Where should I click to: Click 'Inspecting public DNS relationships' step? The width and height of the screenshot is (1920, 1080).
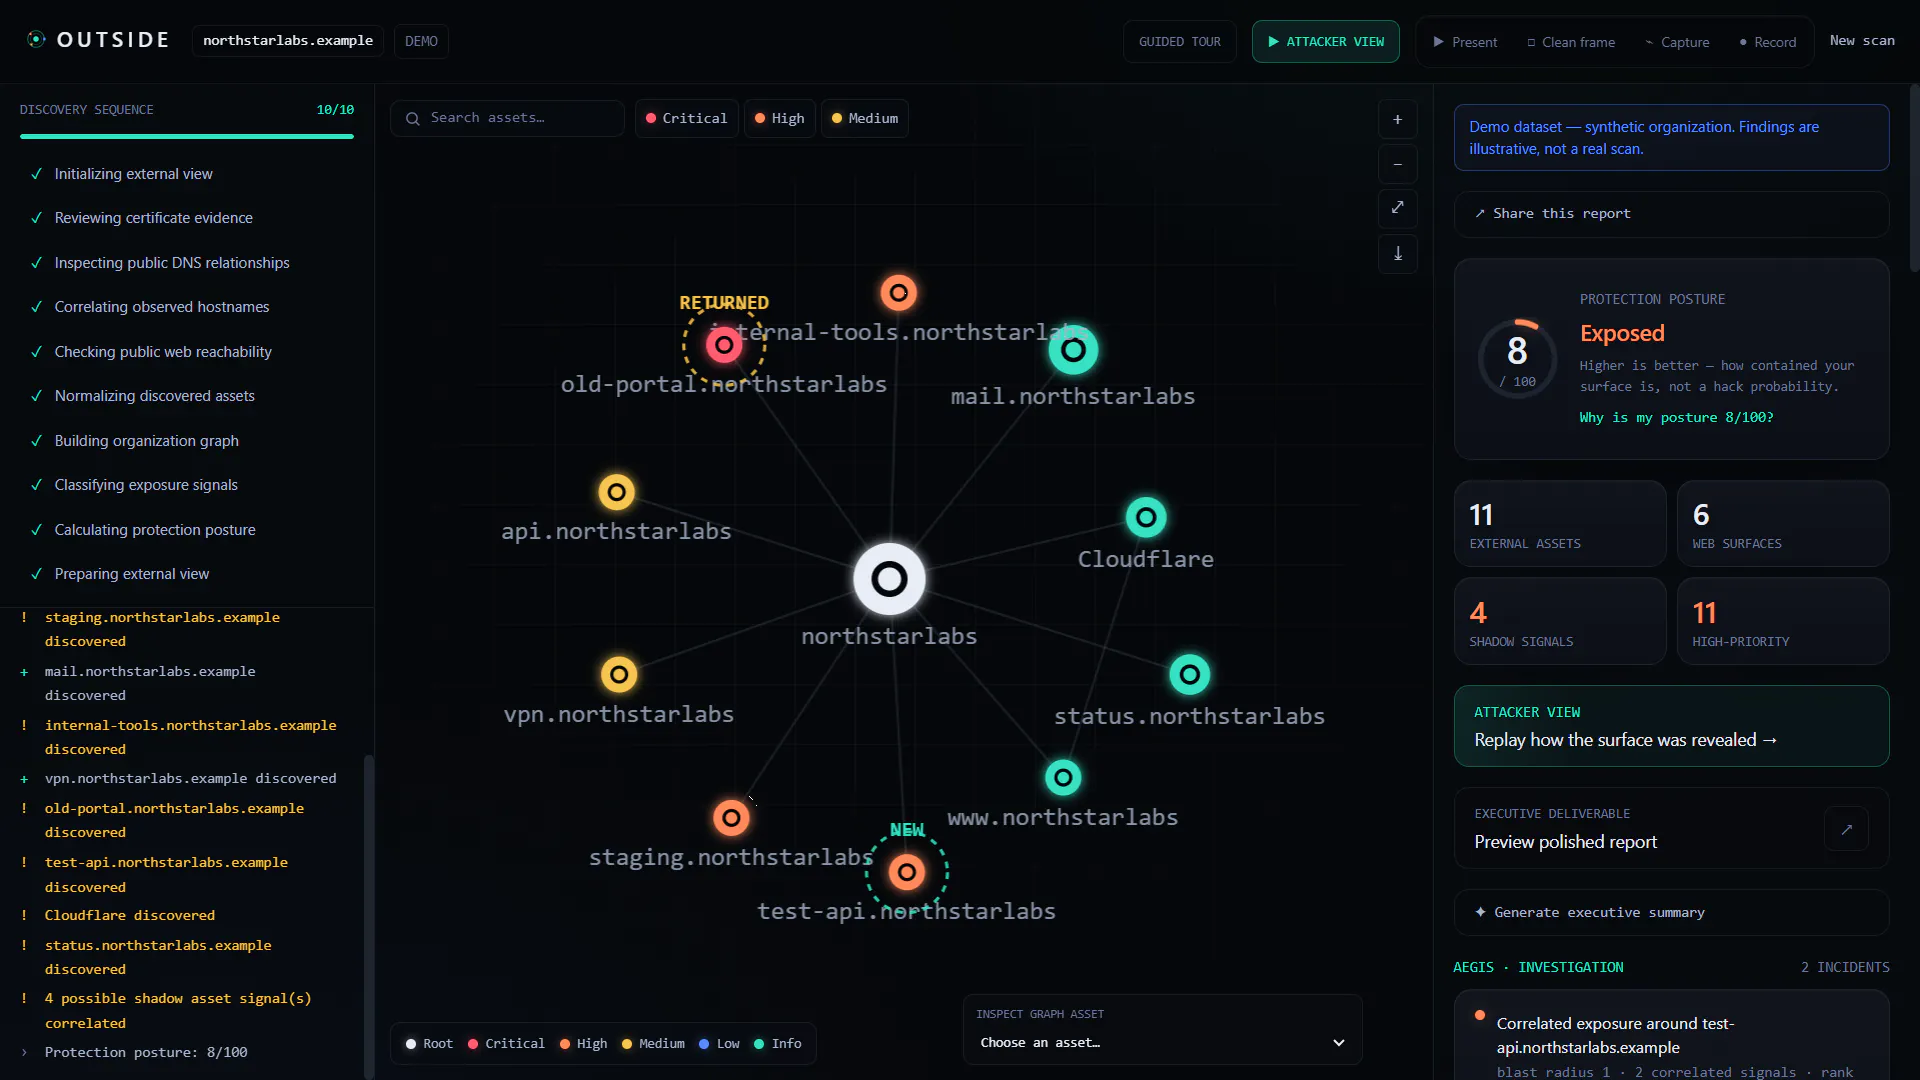pos(171,263)
